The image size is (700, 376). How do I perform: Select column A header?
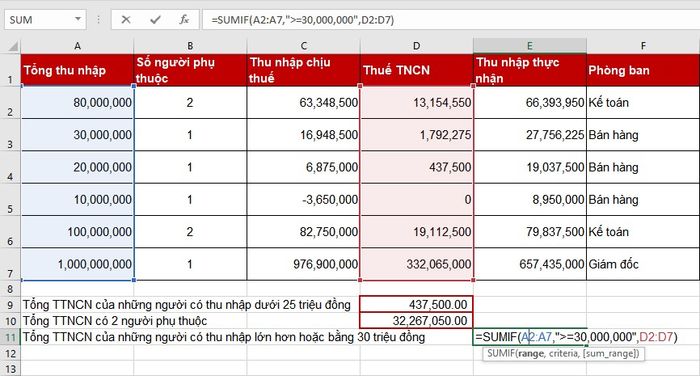point(77,46)
